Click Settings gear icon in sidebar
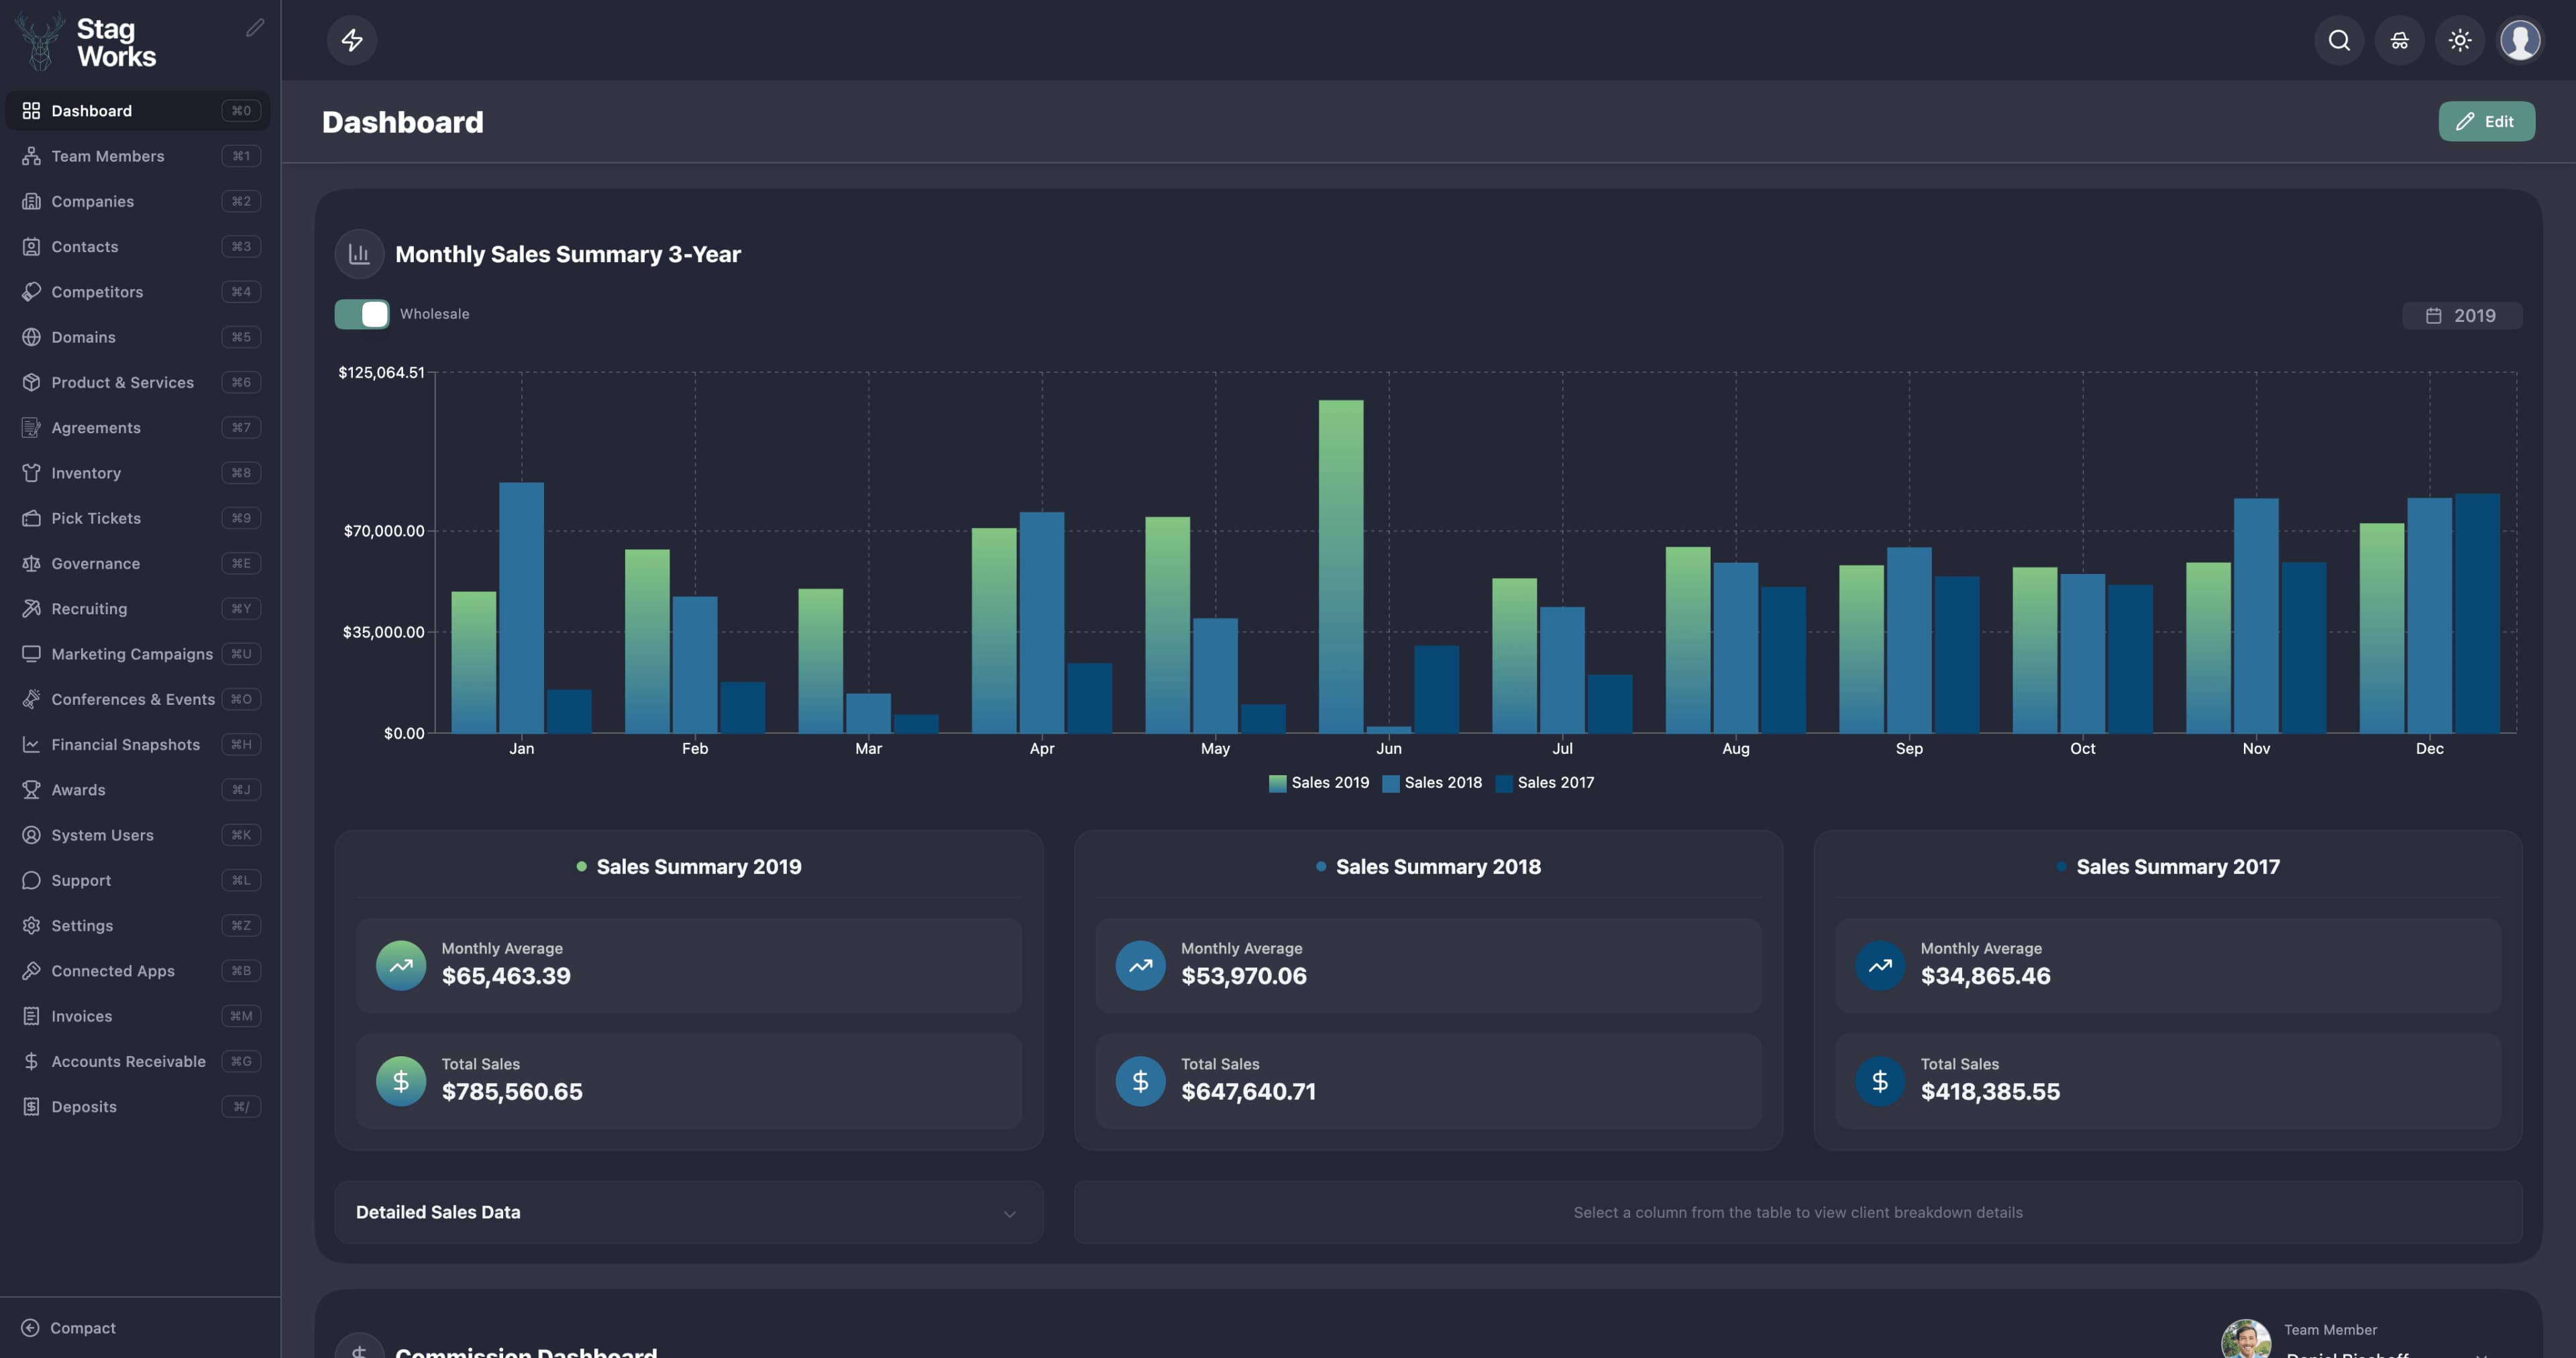The image size is (2576, 1358). pyautogui.click(x=31, y=925)
